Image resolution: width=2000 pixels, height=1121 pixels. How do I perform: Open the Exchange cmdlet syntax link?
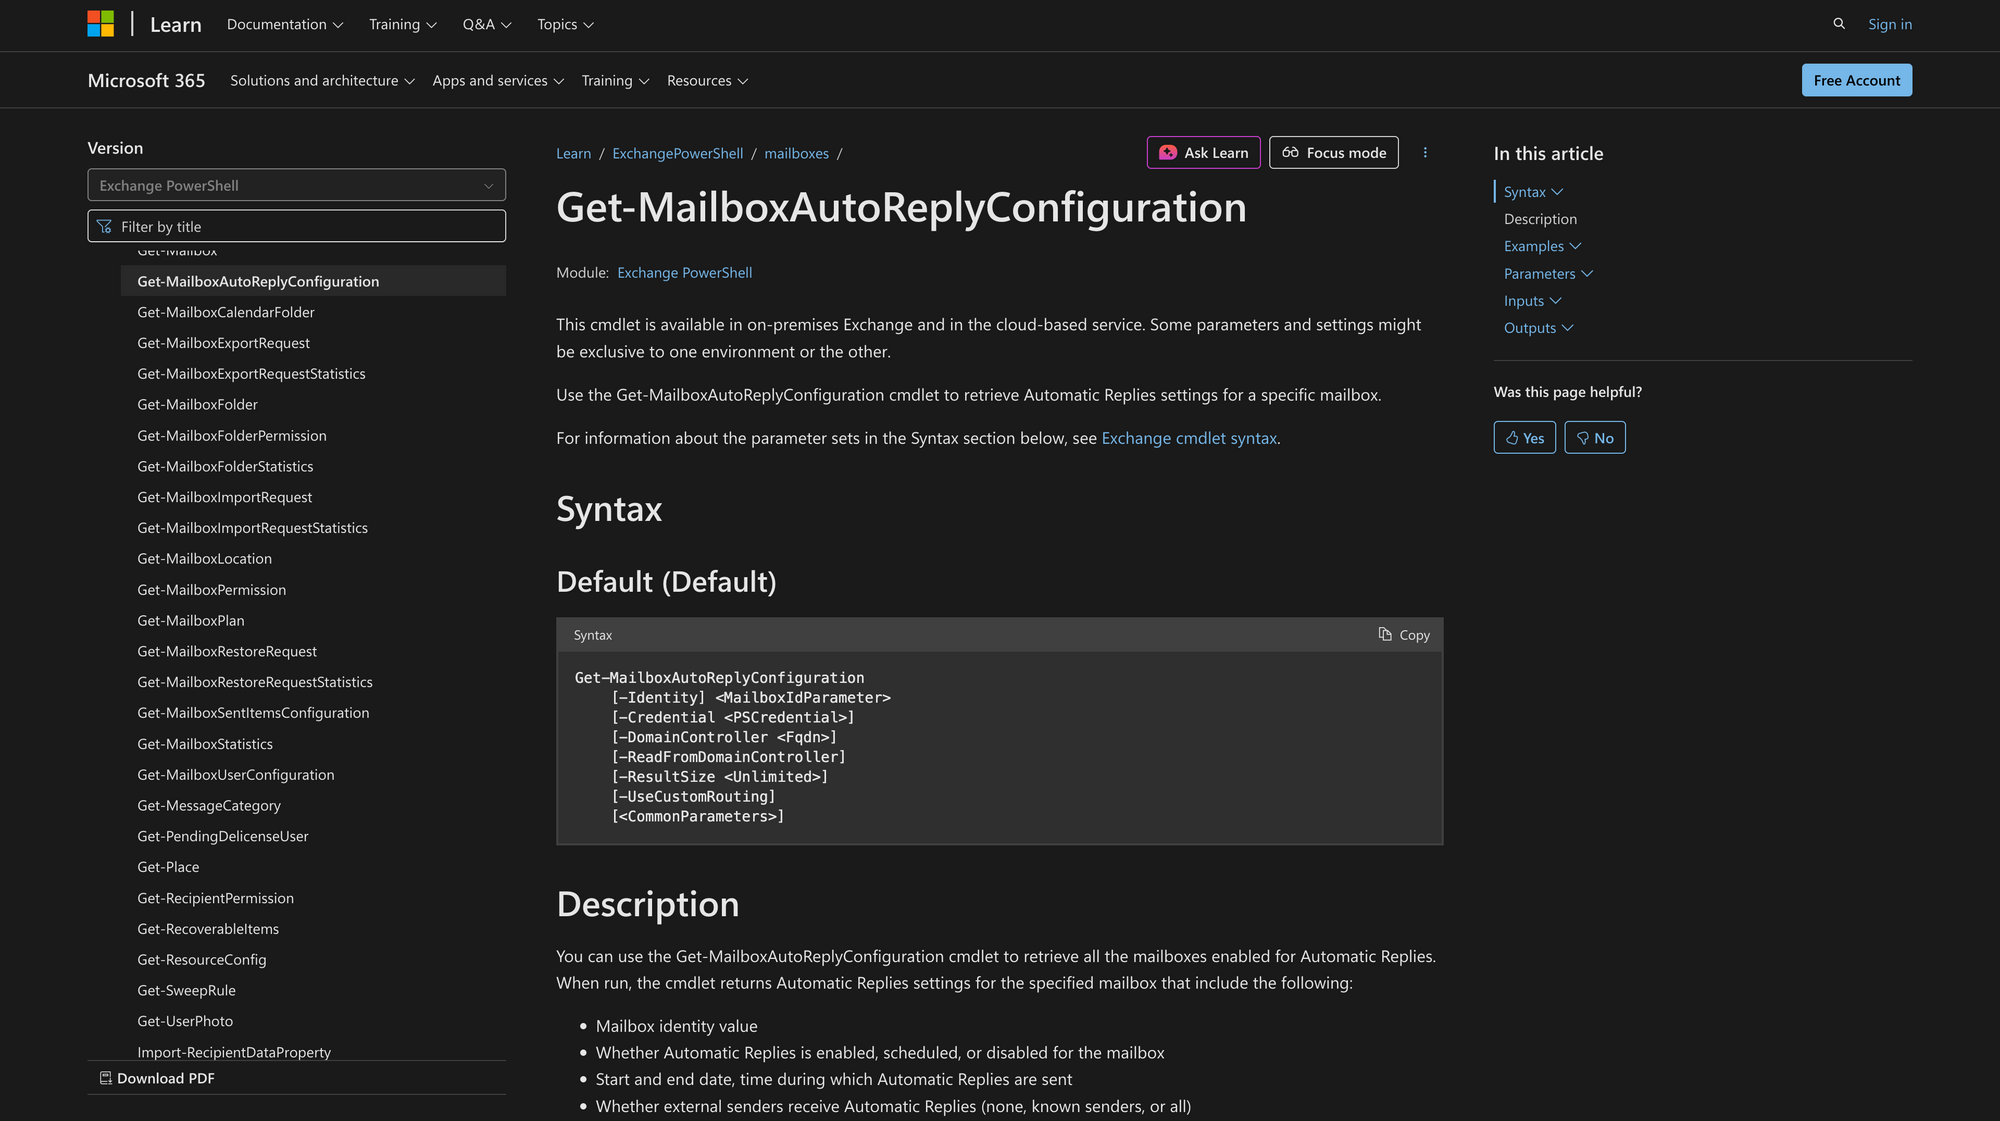pos(1188,438)
